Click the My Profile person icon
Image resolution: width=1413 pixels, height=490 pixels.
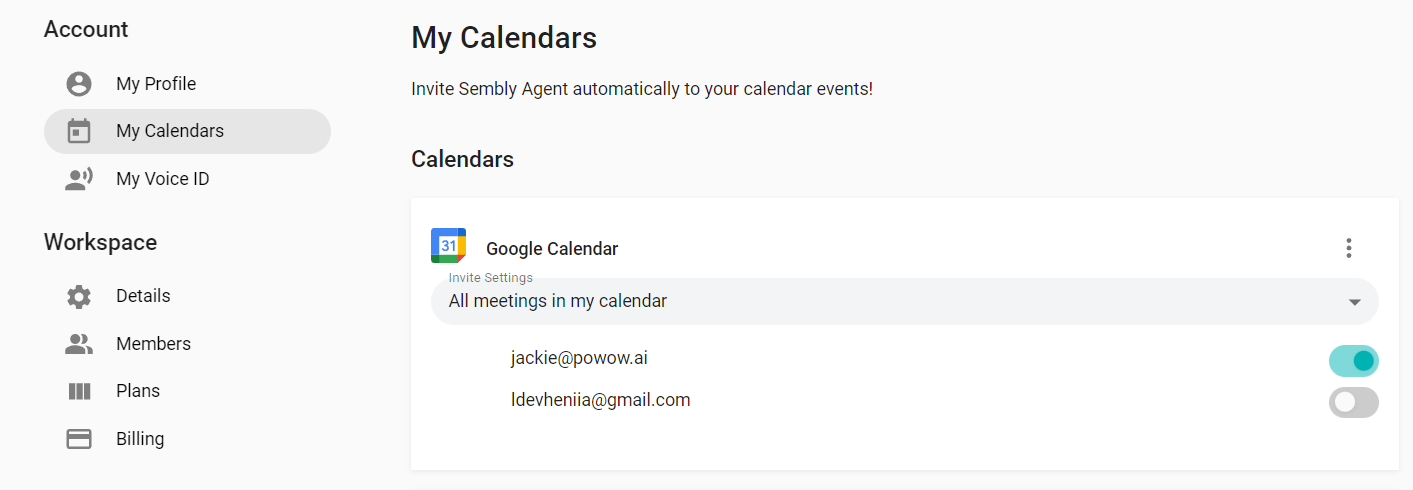tap(79, 84)
